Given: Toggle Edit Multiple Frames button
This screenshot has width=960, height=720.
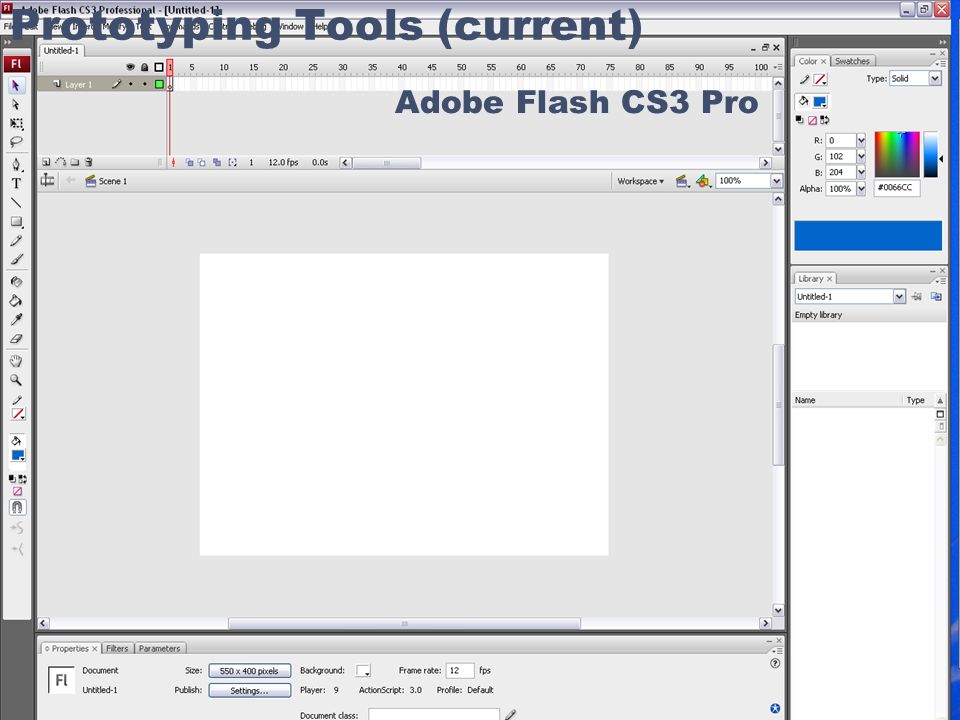Looking at the screenshot, I should pyautogui.click(x=217, y=162).
